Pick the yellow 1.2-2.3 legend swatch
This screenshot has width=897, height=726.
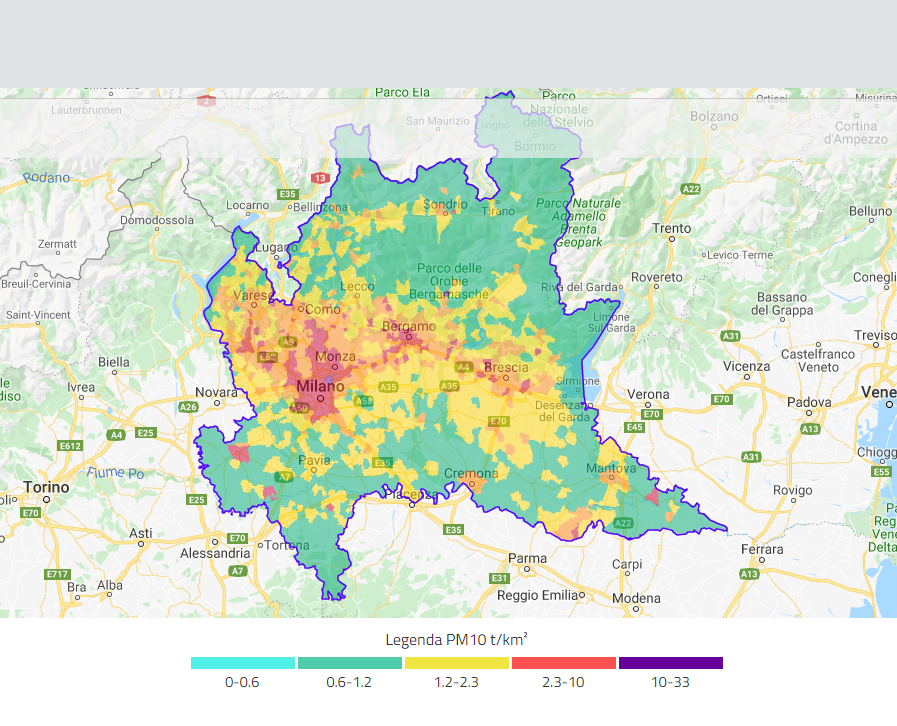(x=456, y=663)
